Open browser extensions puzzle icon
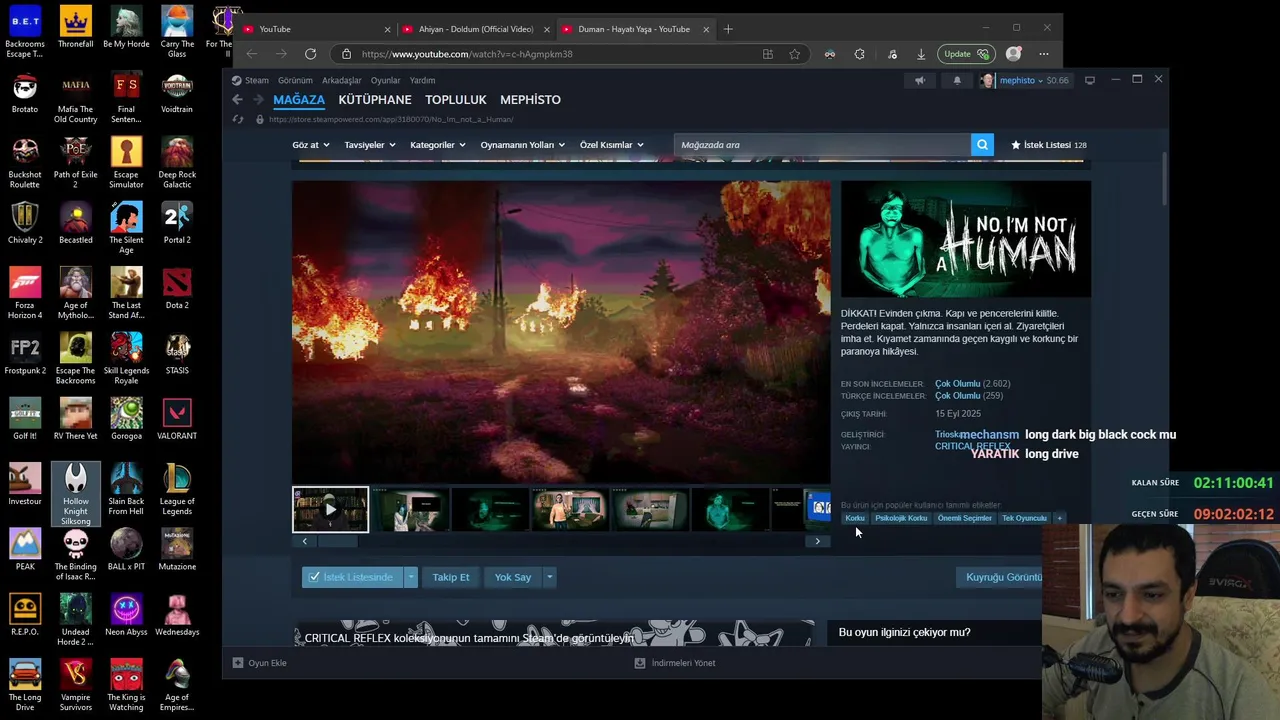This screenshot has width=1280, height=720. (x=859, y=54)
